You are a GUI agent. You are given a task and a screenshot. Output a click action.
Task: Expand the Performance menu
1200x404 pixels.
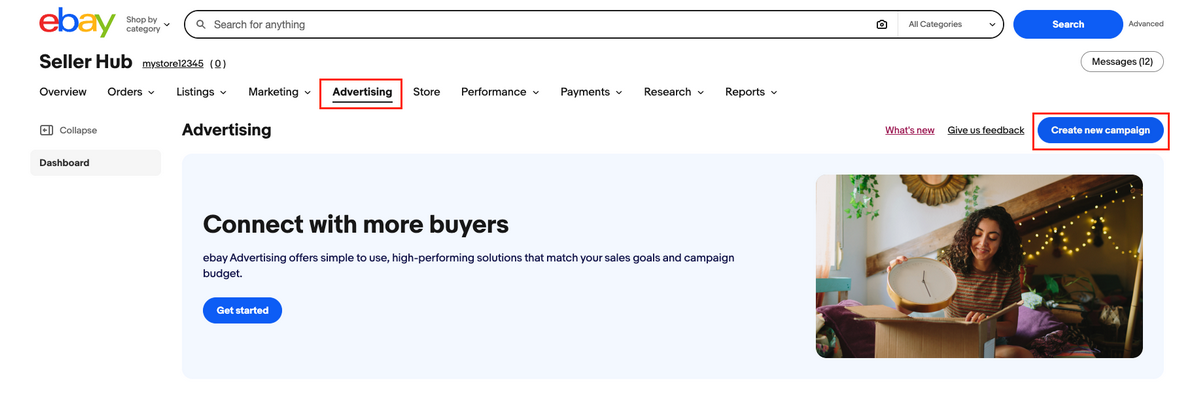coord(500,92)
